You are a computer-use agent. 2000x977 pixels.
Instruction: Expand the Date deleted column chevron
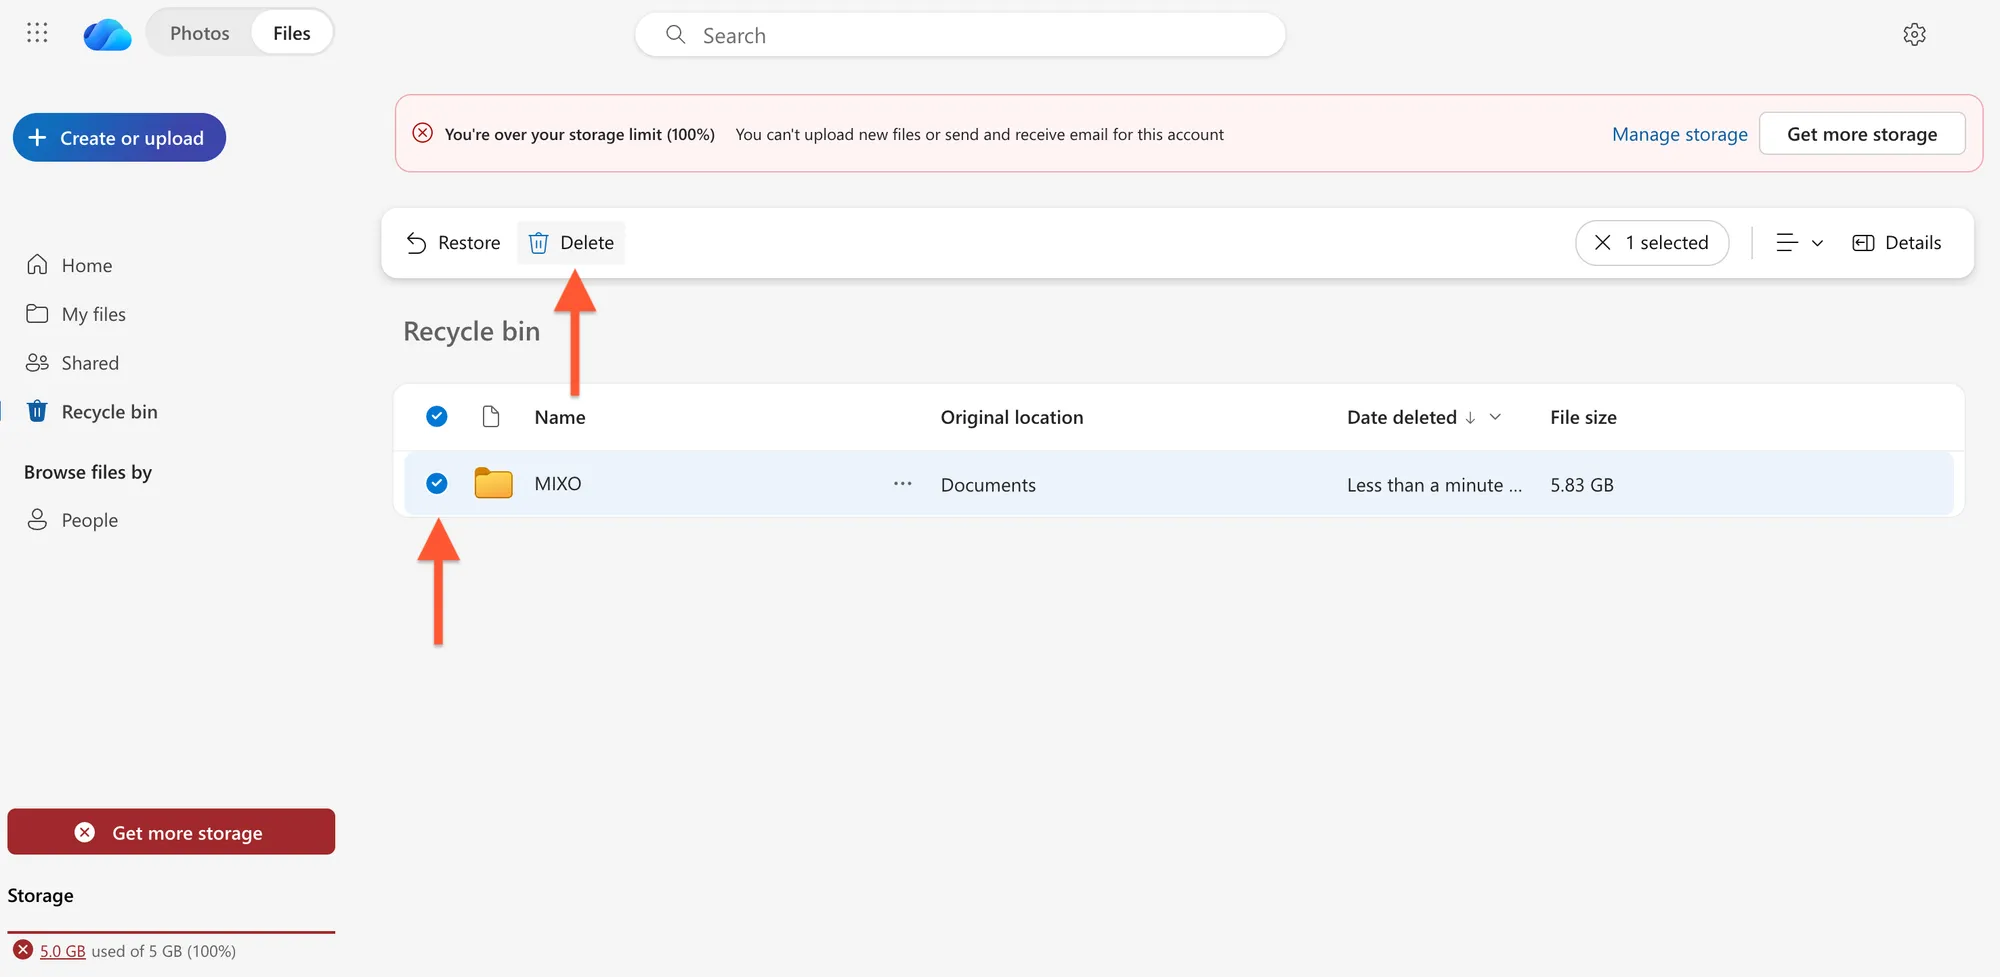pyautogui.click(x=1495, y=417)
